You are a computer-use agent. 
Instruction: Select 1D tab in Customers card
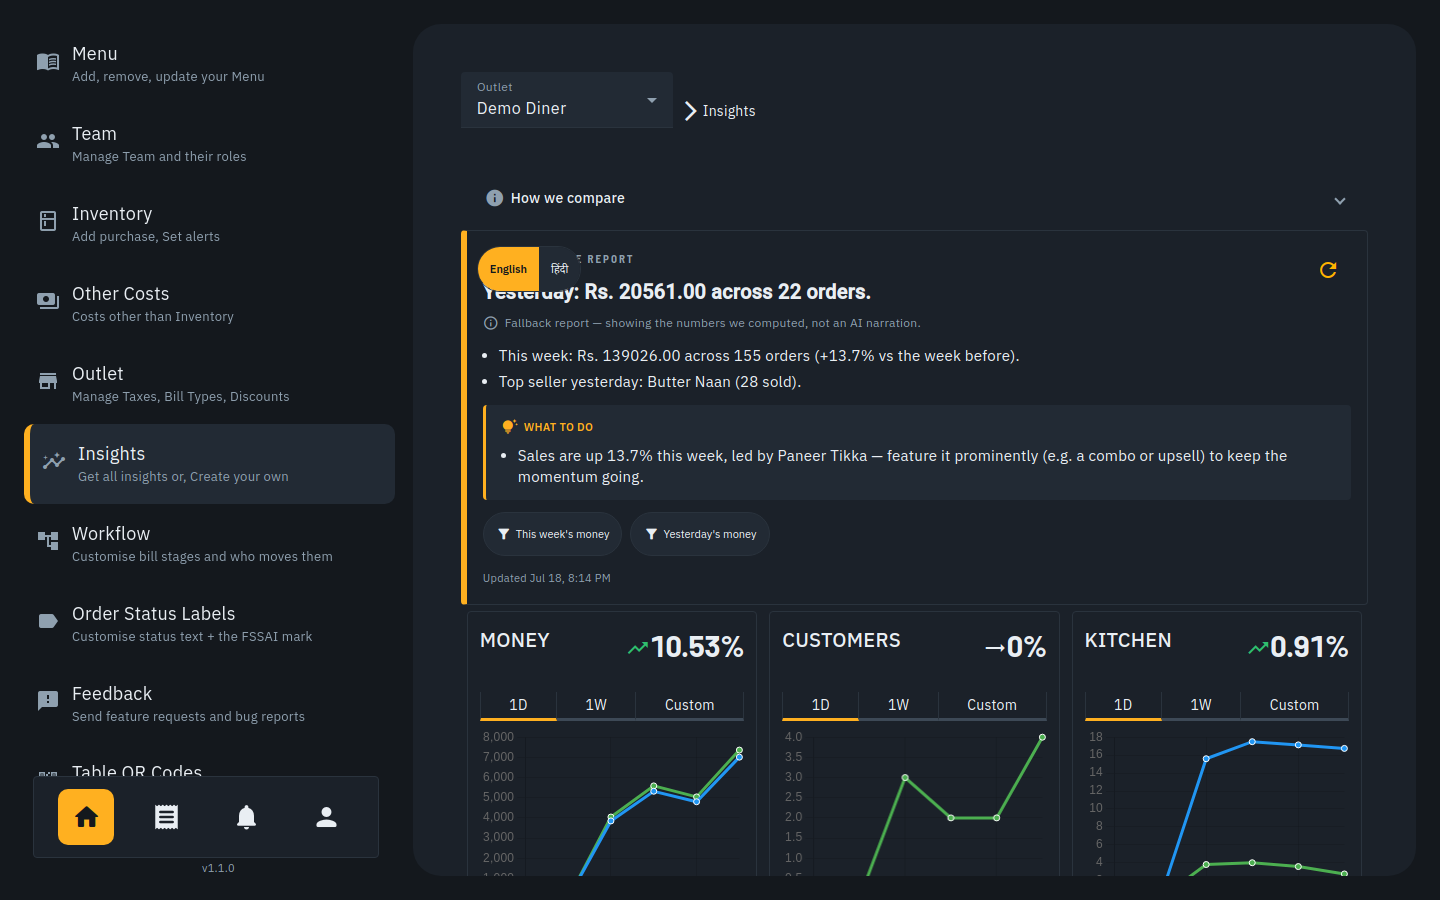pyautogui.click(x=820, y=705)
